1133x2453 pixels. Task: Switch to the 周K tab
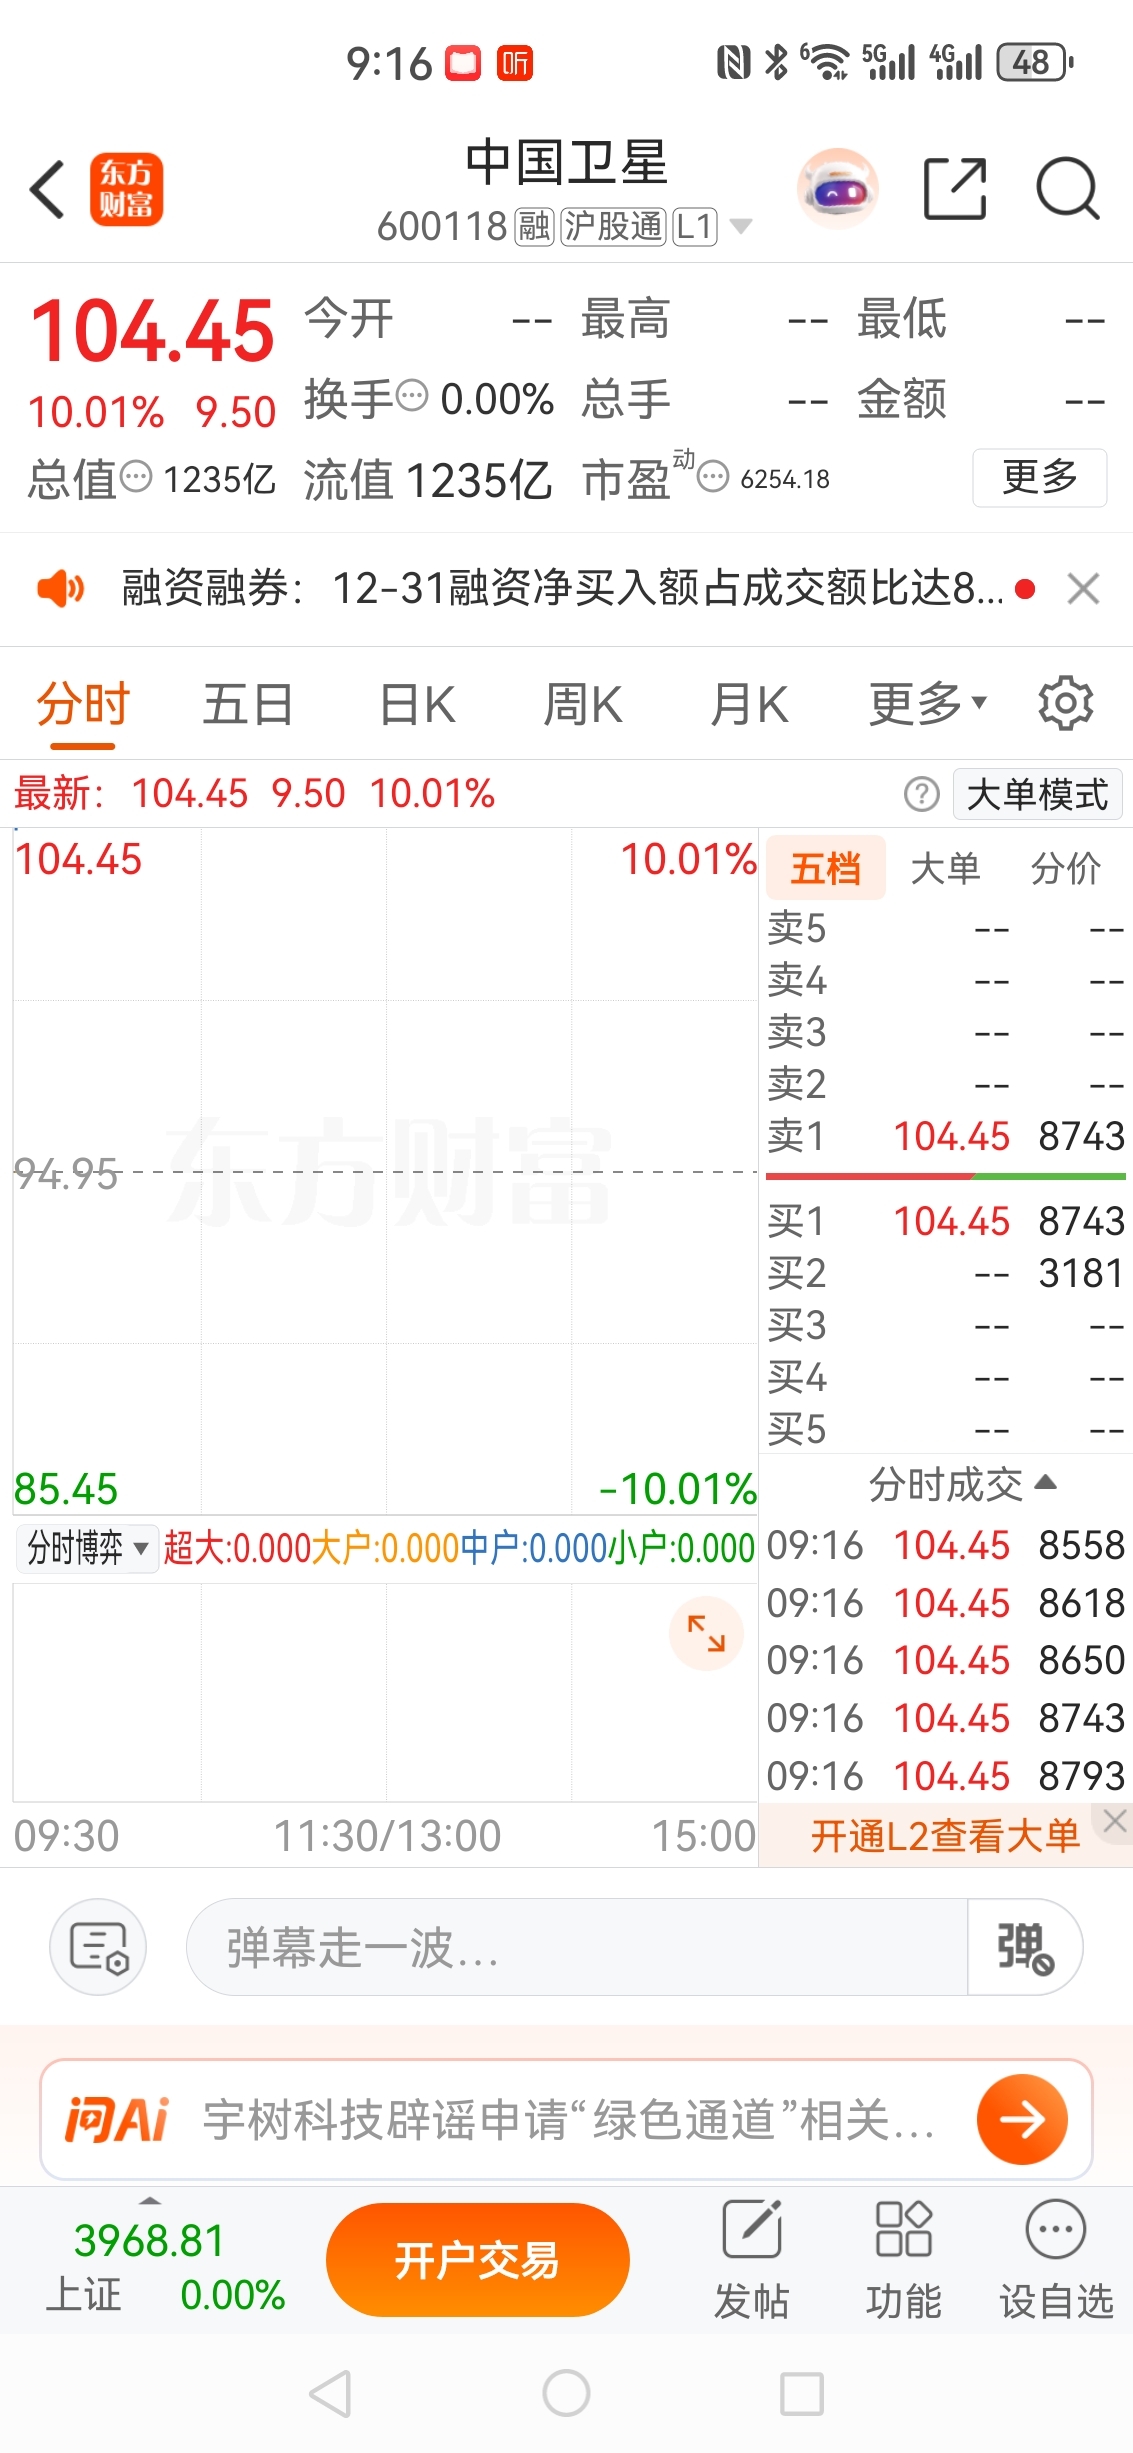pyautogui.click(x=583, y=704)
